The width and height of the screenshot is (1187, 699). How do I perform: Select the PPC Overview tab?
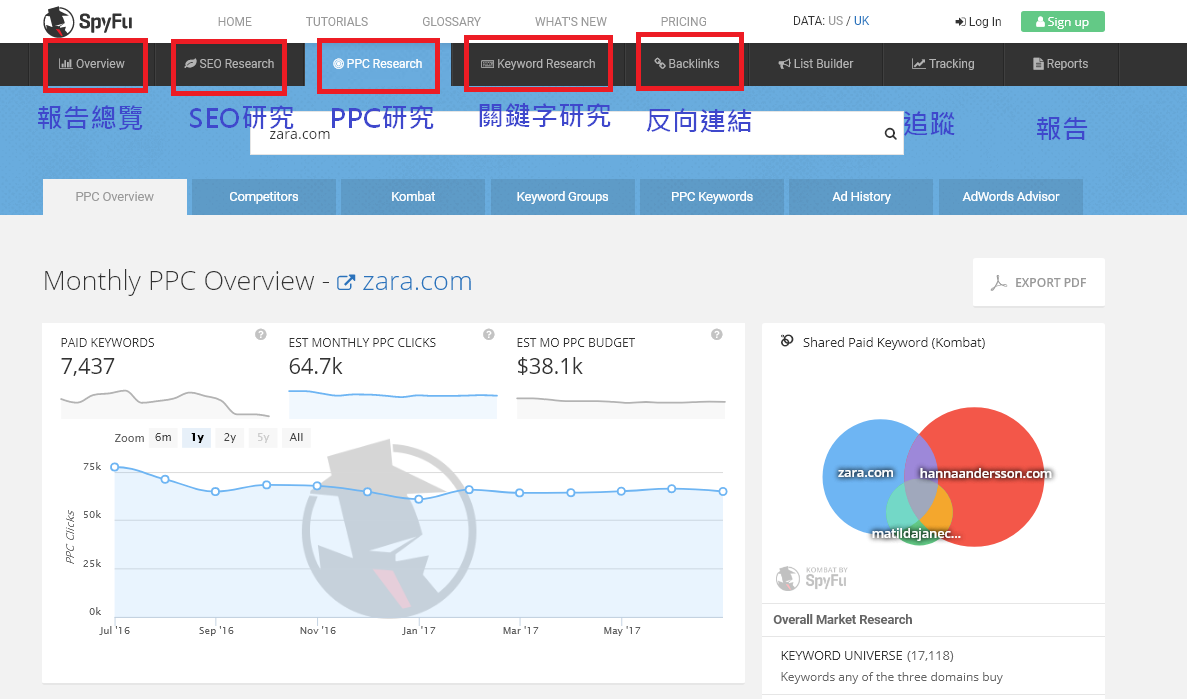[114, 197]
